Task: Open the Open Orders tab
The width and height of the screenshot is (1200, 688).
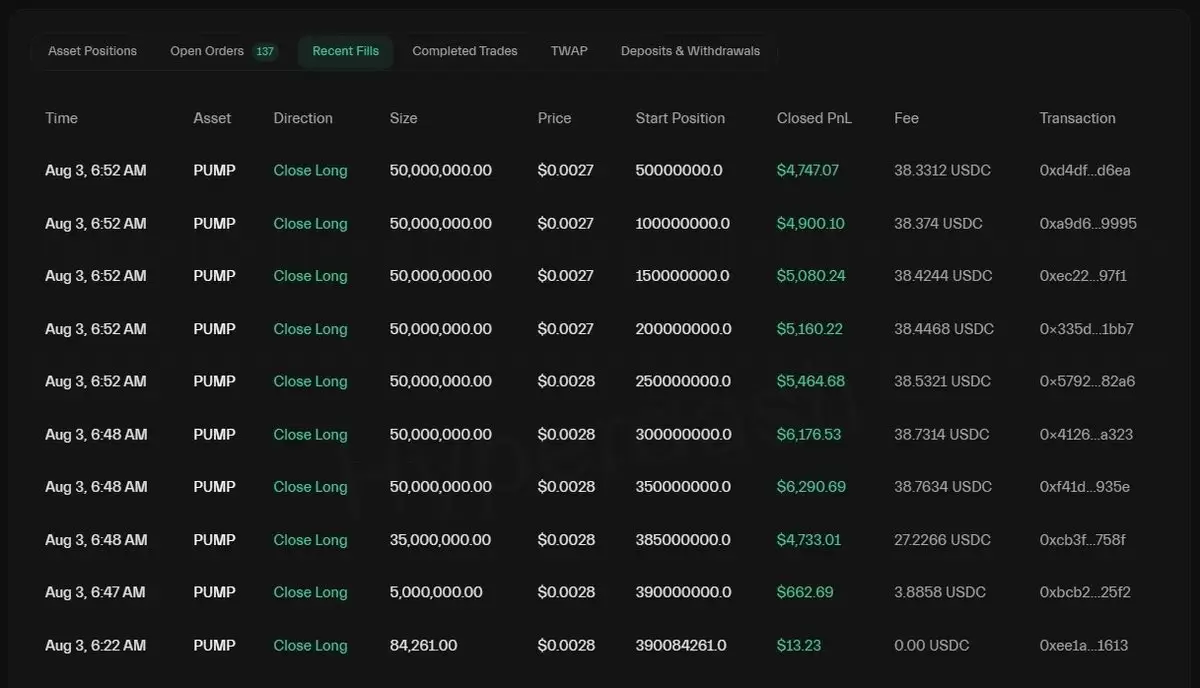Action: coord(222,51)
